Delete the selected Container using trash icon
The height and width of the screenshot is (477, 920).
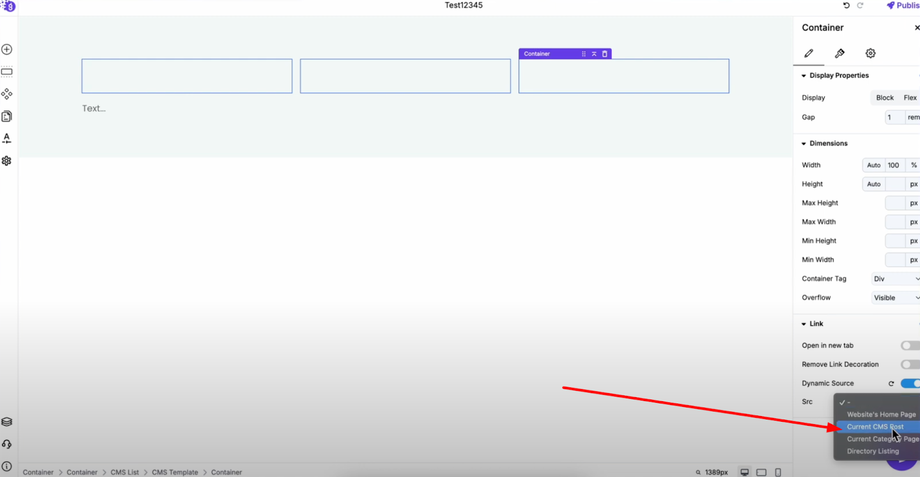pyautogui.click(x=605, y=54)
